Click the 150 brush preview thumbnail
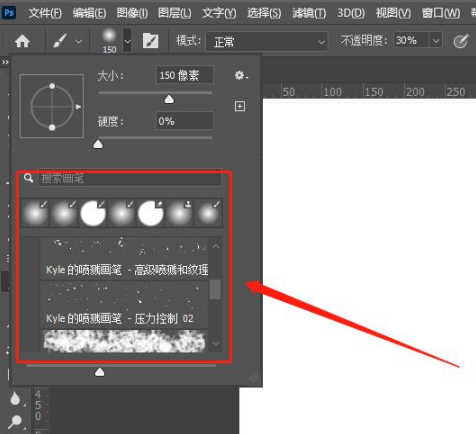This screenshot has width=476, height=434. coord(109,41)
